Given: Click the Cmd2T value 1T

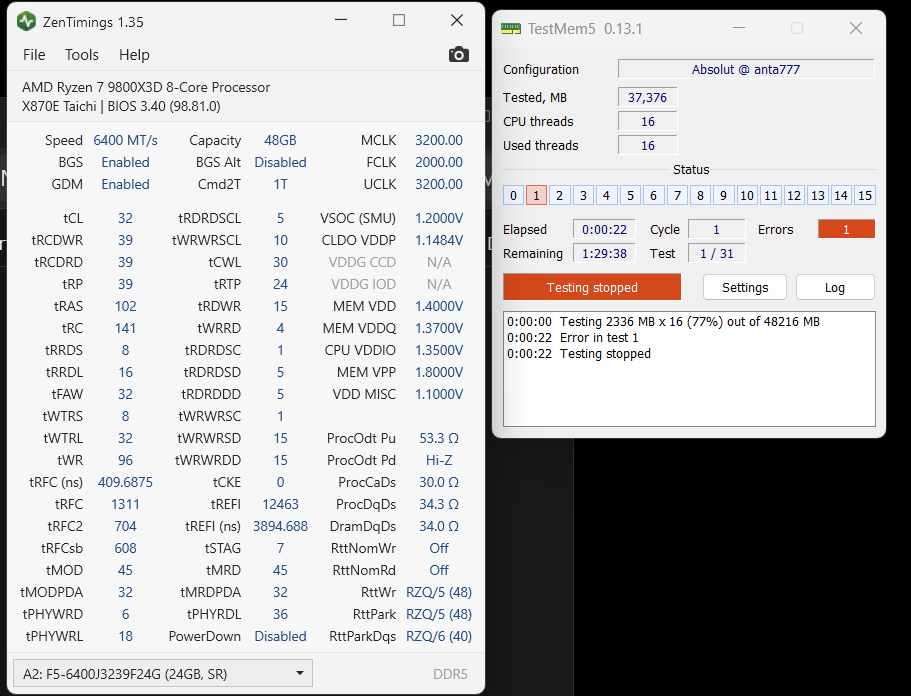Looking at the screenshot, I should click(280, 184).
